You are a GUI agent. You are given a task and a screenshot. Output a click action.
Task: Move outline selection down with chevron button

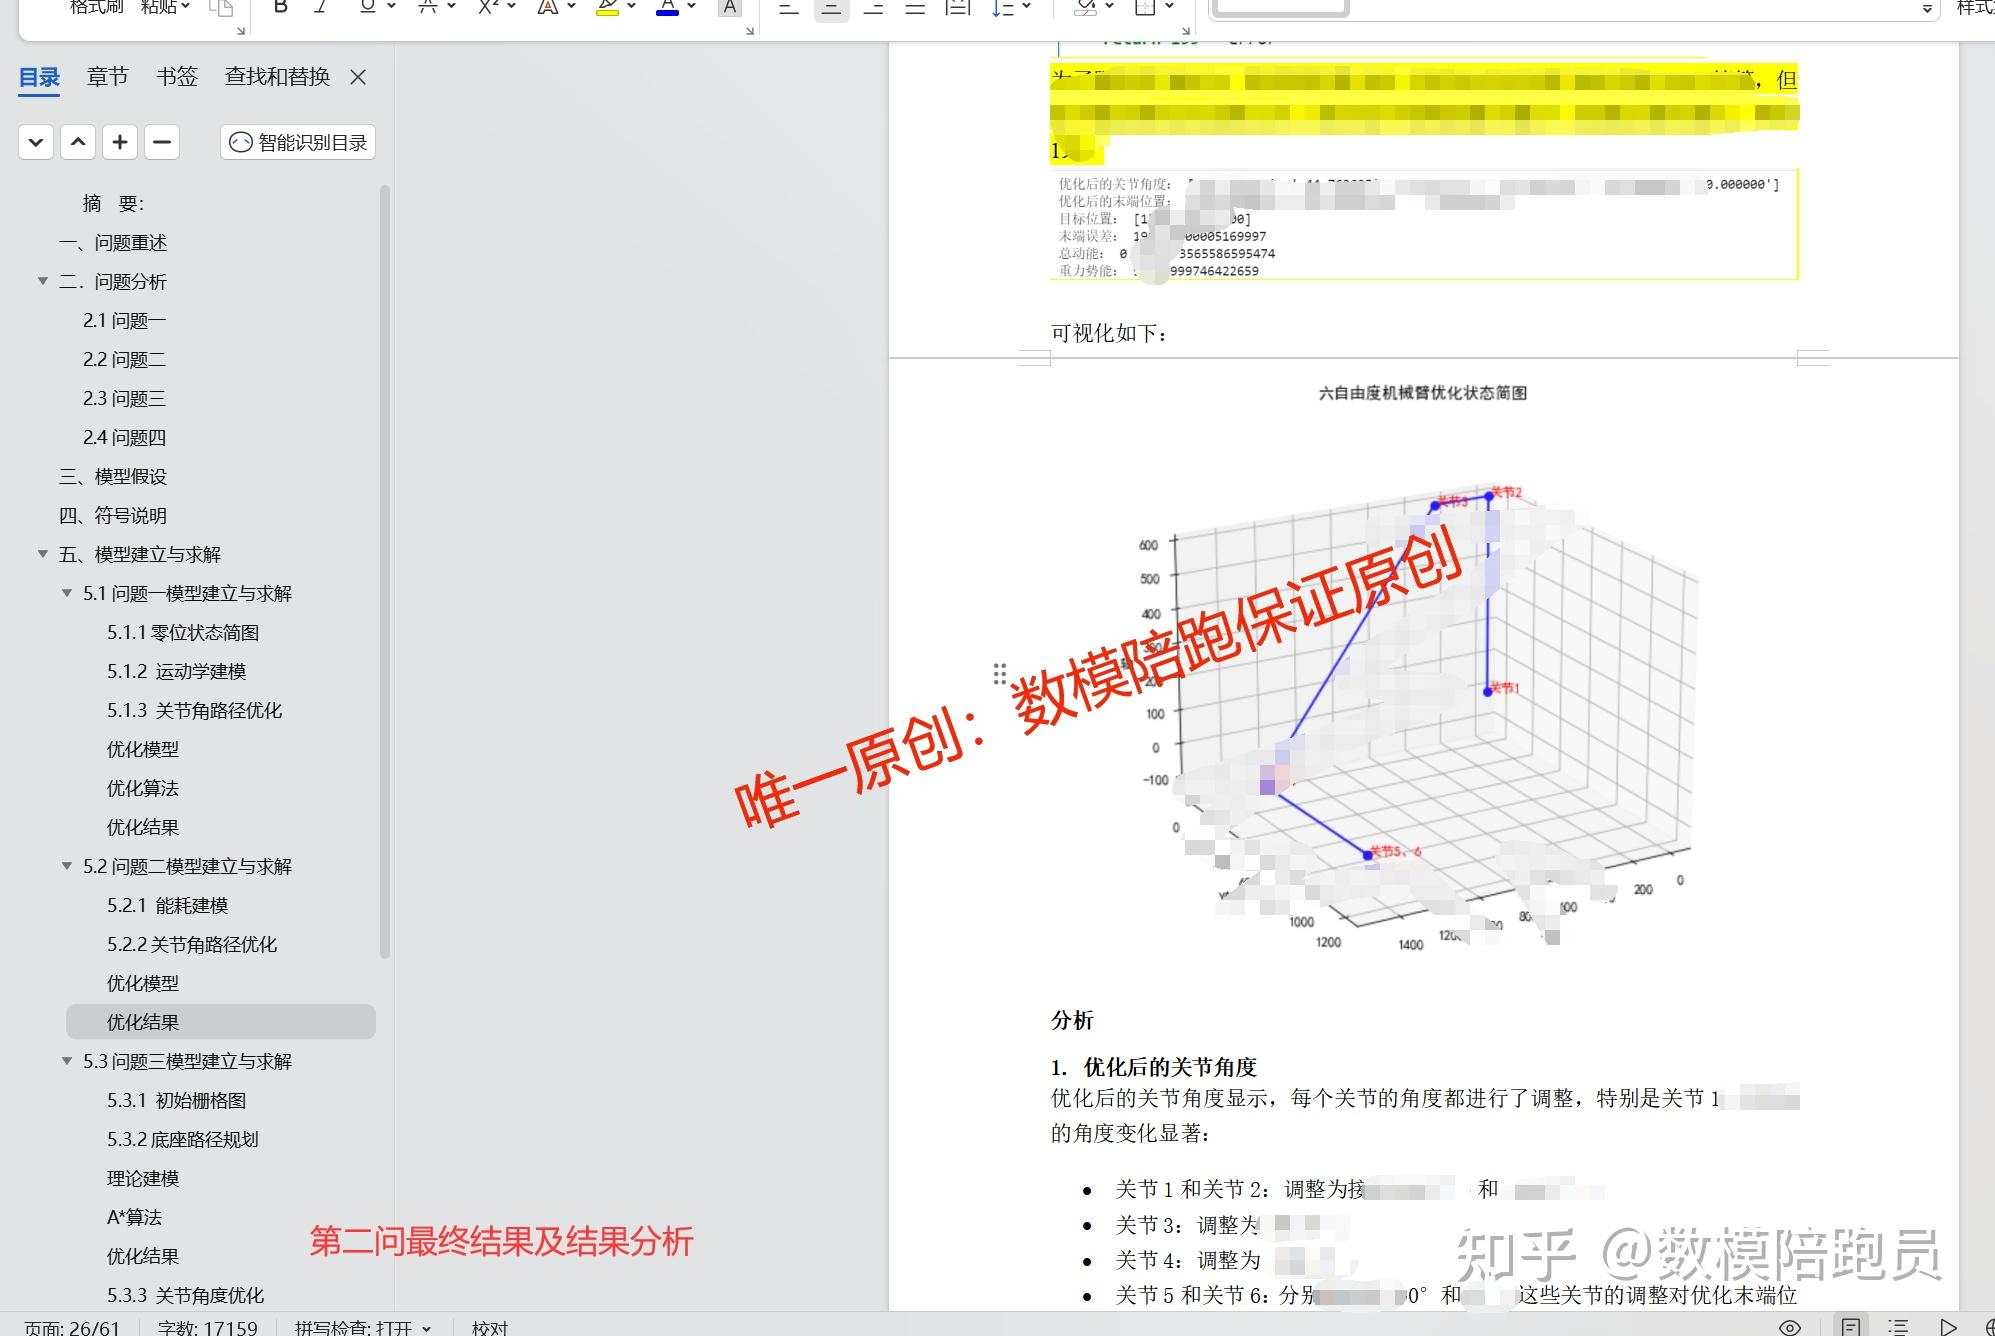pyautogui.click(x=36, y=142)
